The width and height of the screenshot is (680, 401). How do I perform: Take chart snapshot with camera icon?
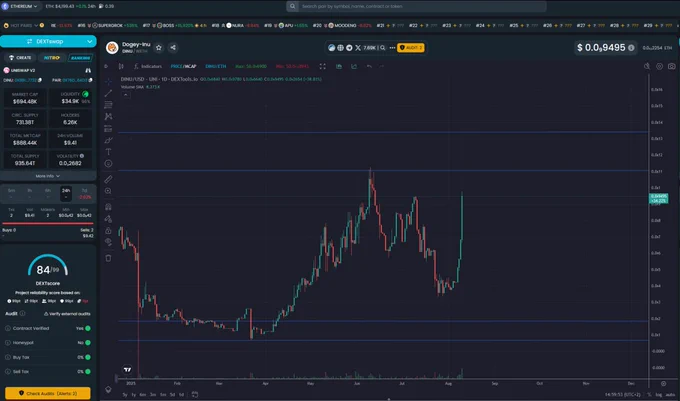click(x=671, y=66)
